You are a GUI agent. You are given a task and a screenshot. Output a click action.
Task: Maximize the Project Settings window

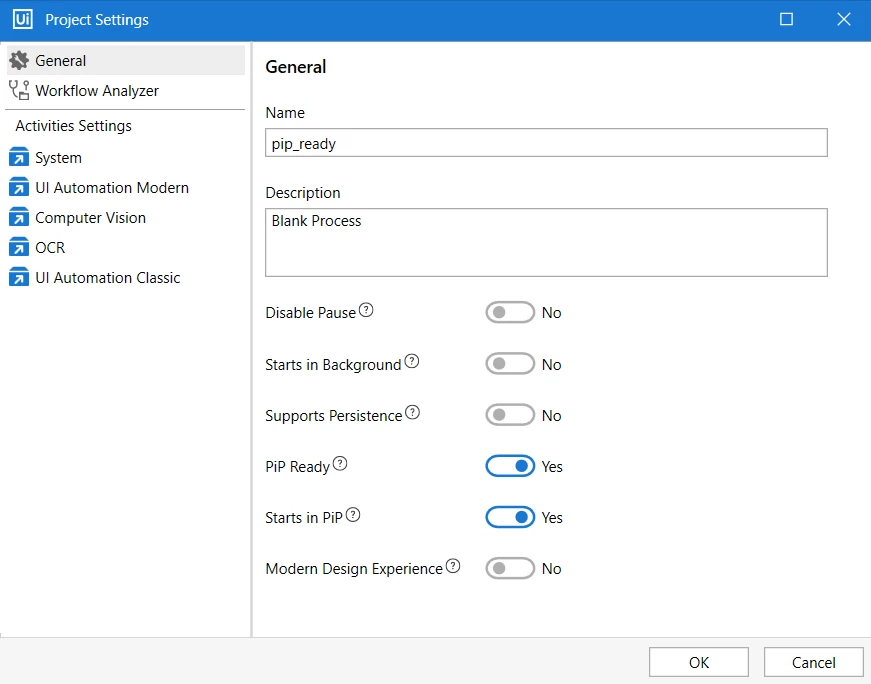pyautogui.click(x=786, y=19)
